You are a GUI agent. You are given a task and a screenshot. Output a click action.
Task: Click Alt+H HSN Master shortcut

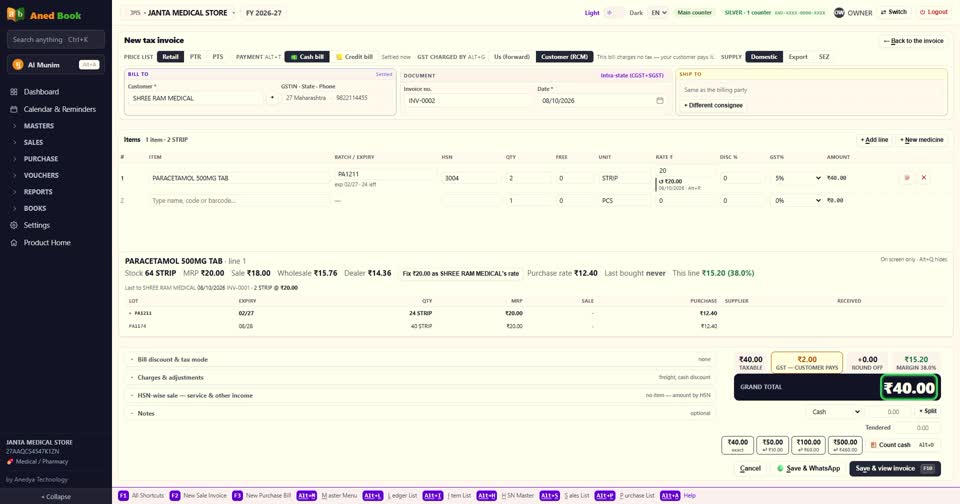[x=505, y=495]
